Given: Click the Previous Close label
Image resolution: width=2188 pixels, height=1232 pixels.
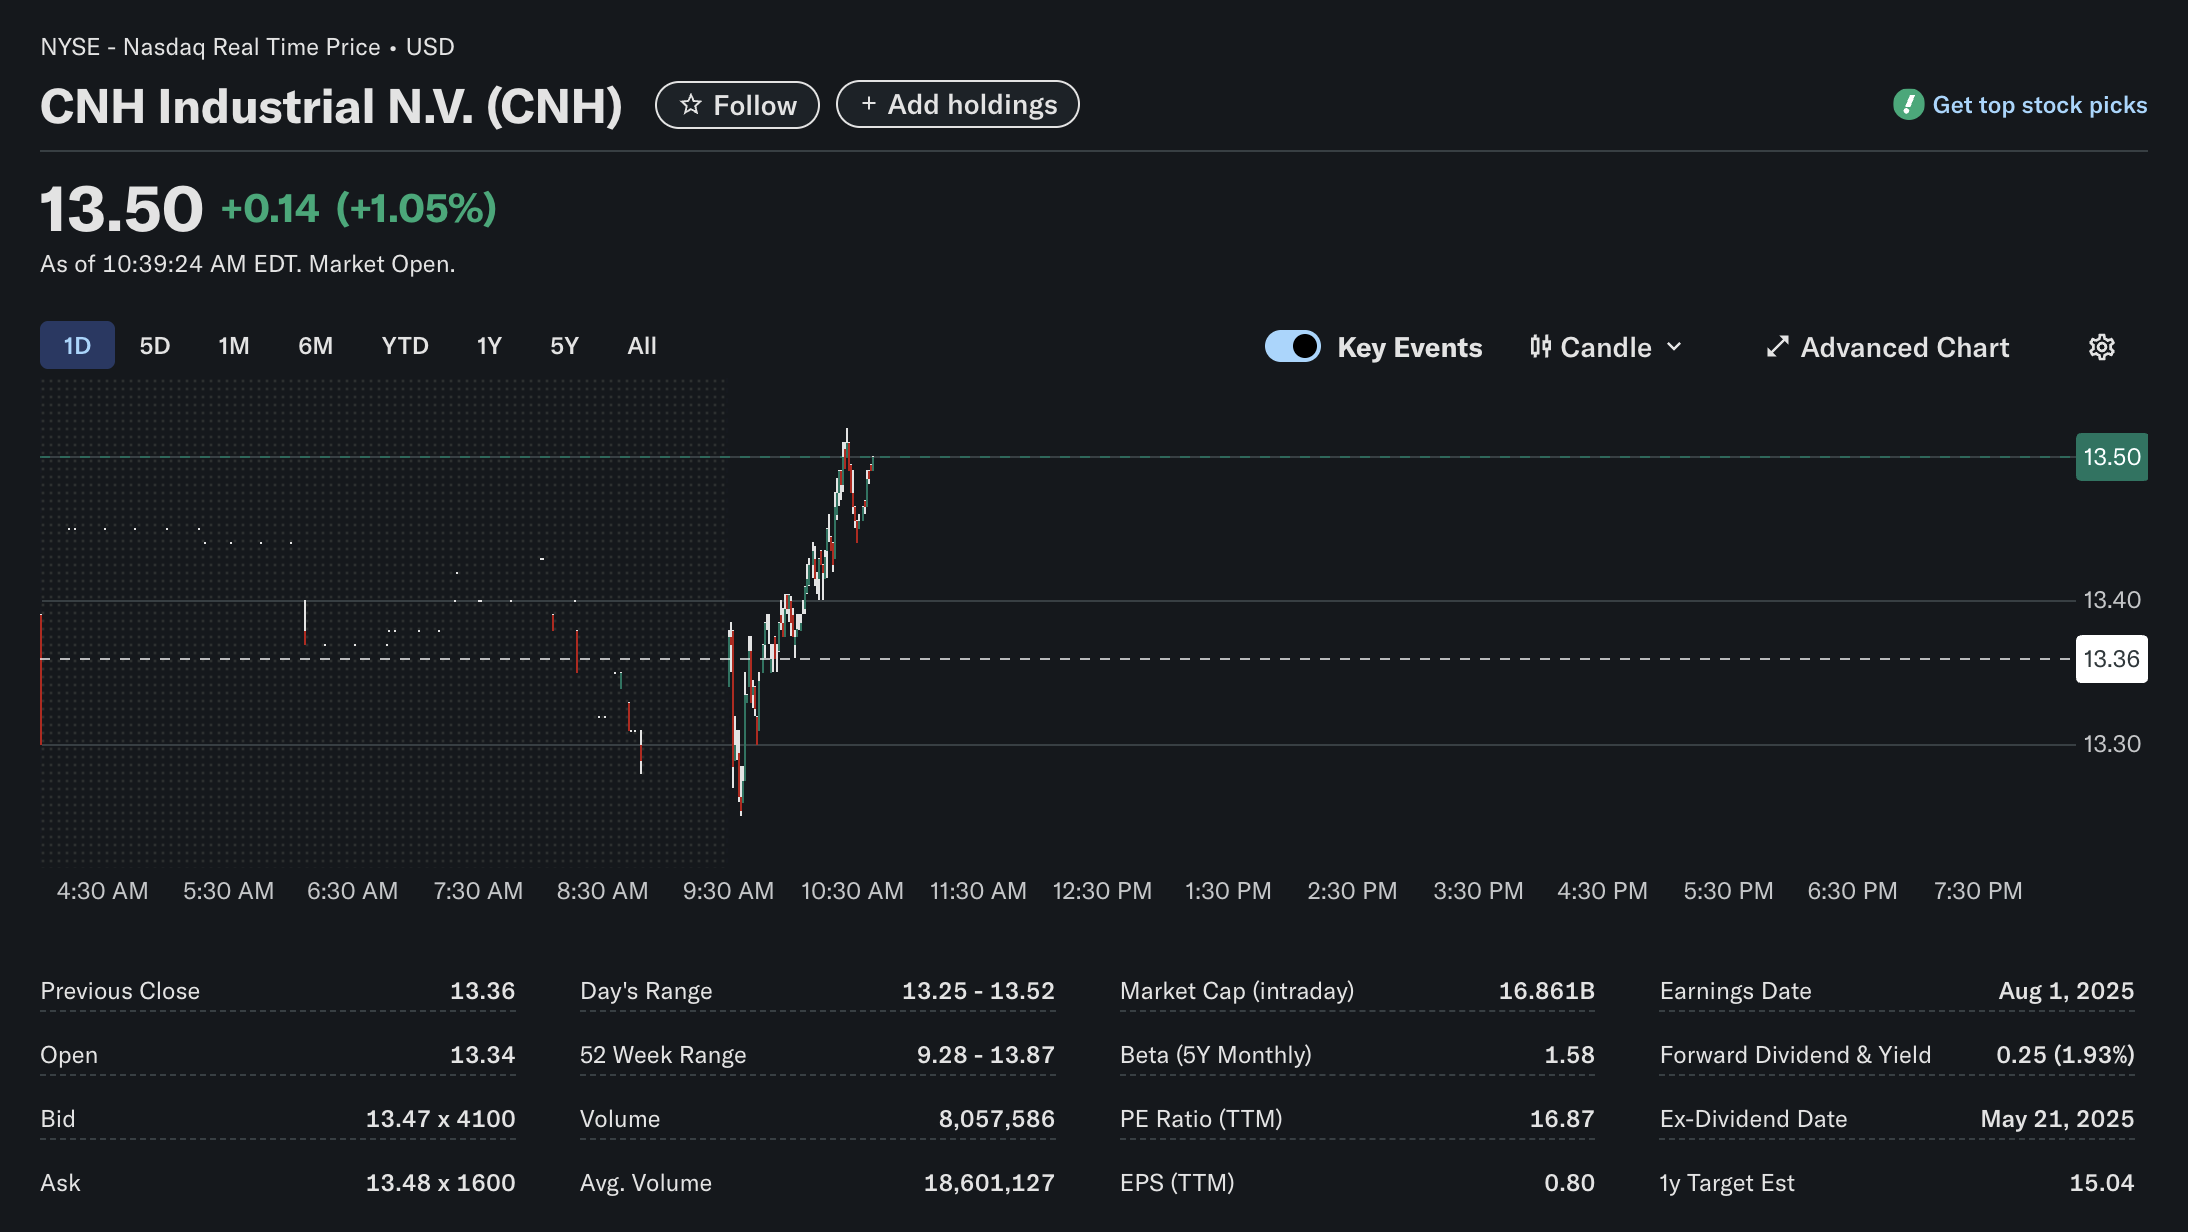Looking at the screenshot, I should (x=120, y=991).
